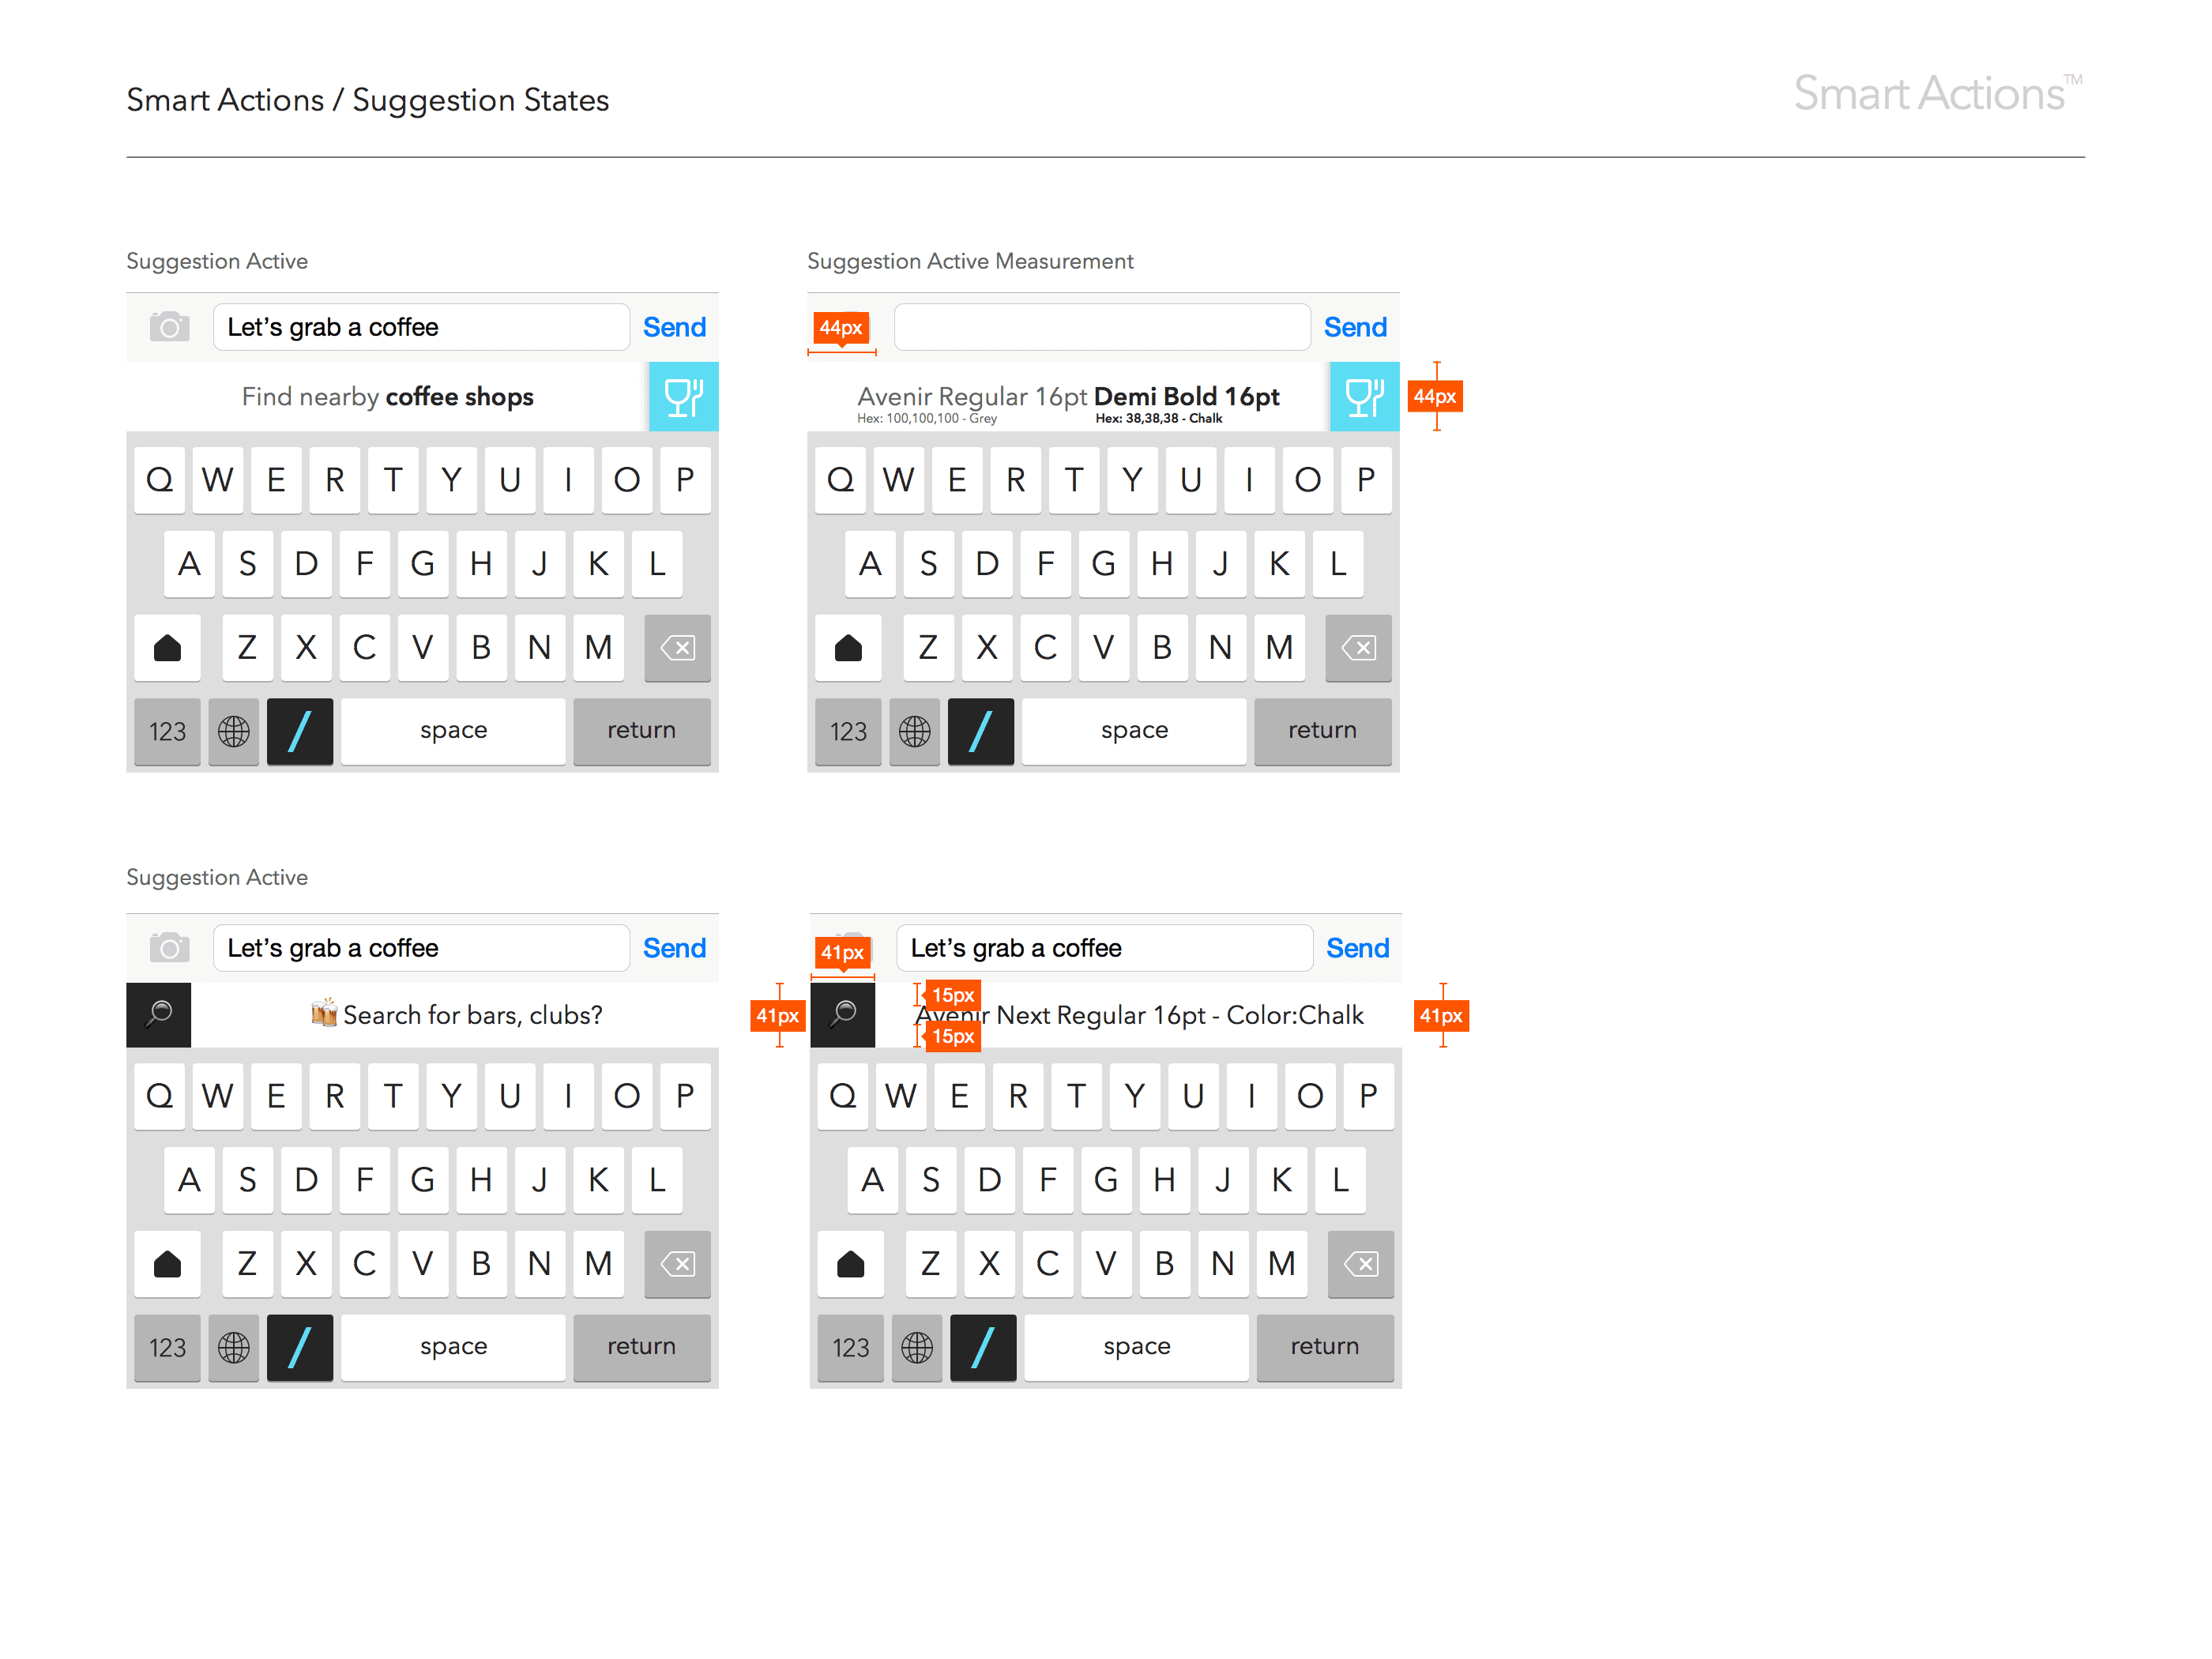2212x1659 pixels.
Task: Select the 'Find nearby coffee shops' suggestion
Action: coord(388,397)
